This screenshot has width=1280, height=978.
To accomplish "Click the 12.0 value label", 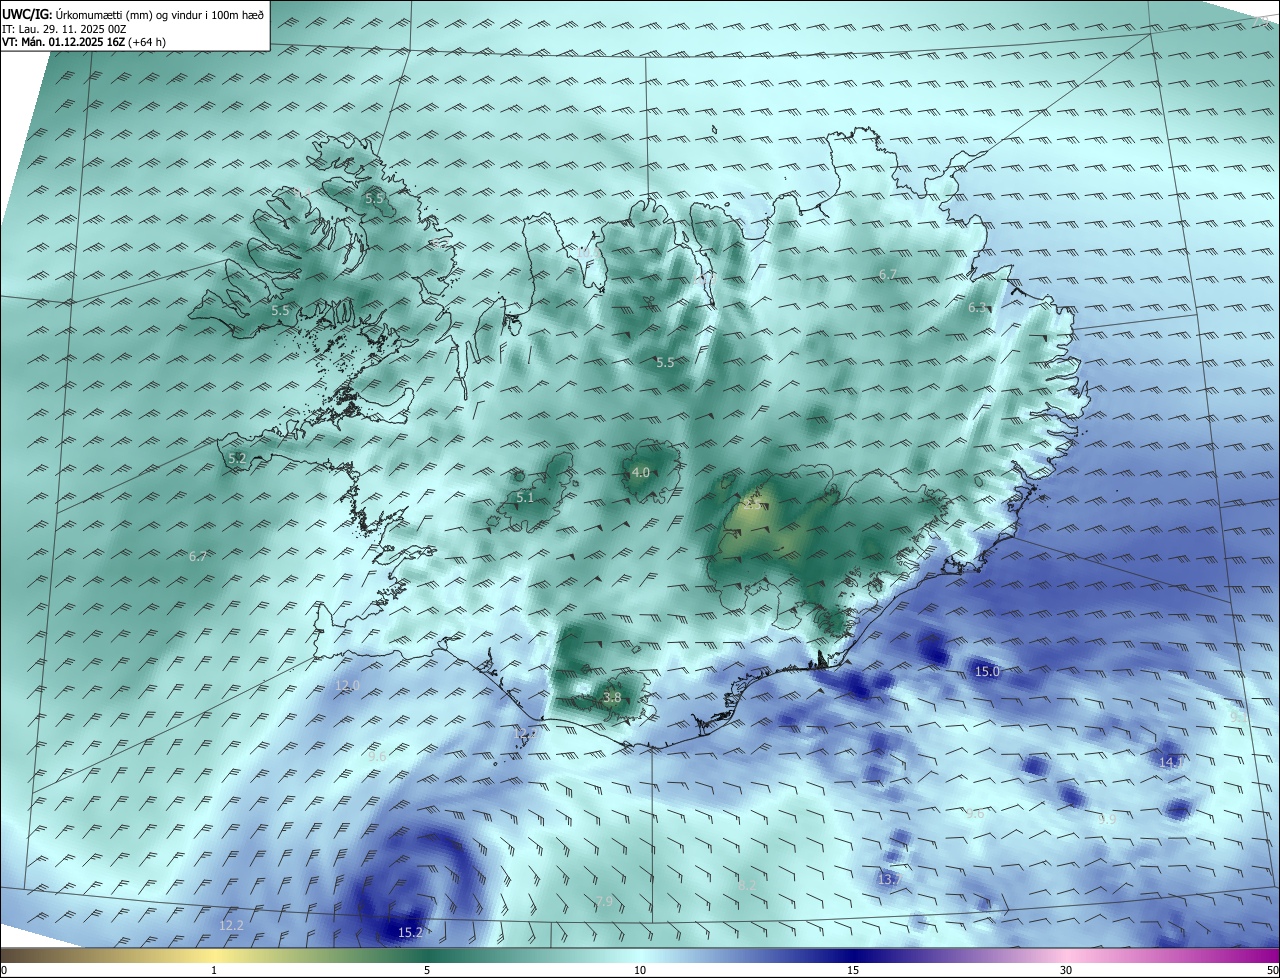I will point(347,686).
